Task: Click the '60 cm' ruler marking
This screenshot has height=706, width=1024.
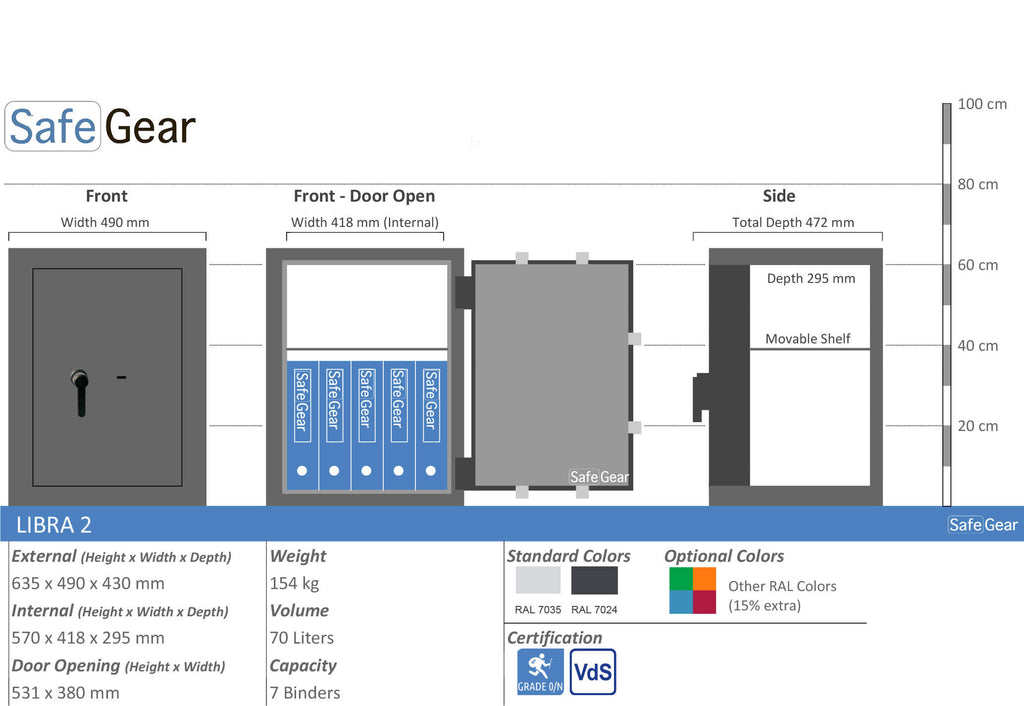Action: click(978, 265)
